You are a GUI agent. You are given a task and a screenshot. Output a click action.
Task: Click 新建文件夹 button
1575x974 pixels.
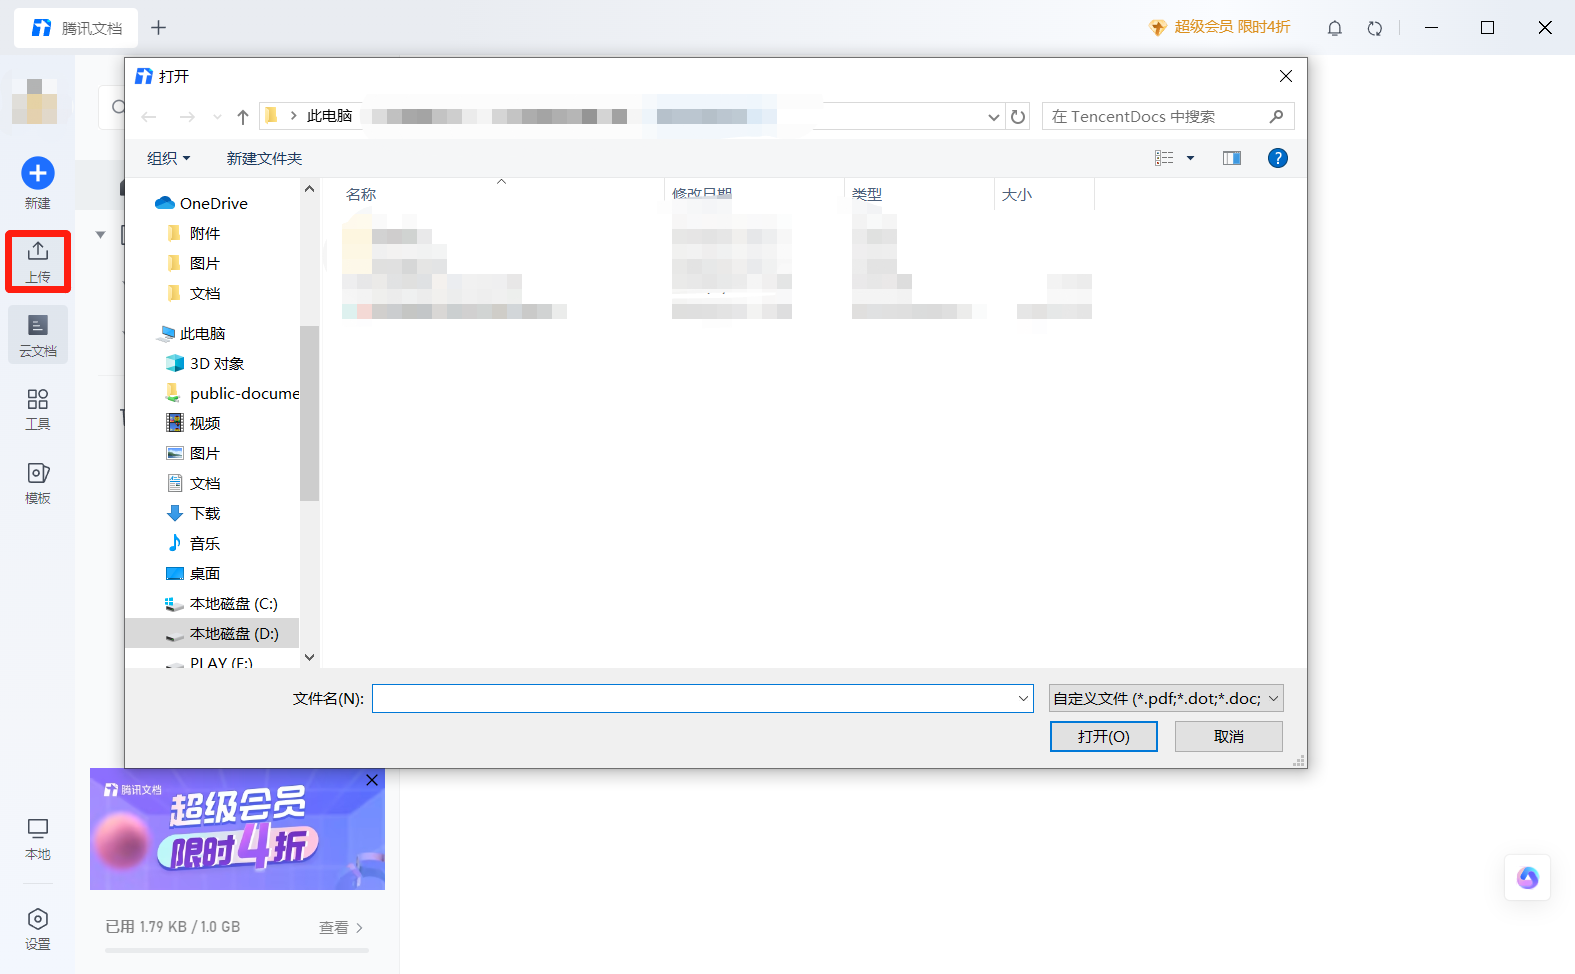(x=264, y=158)
